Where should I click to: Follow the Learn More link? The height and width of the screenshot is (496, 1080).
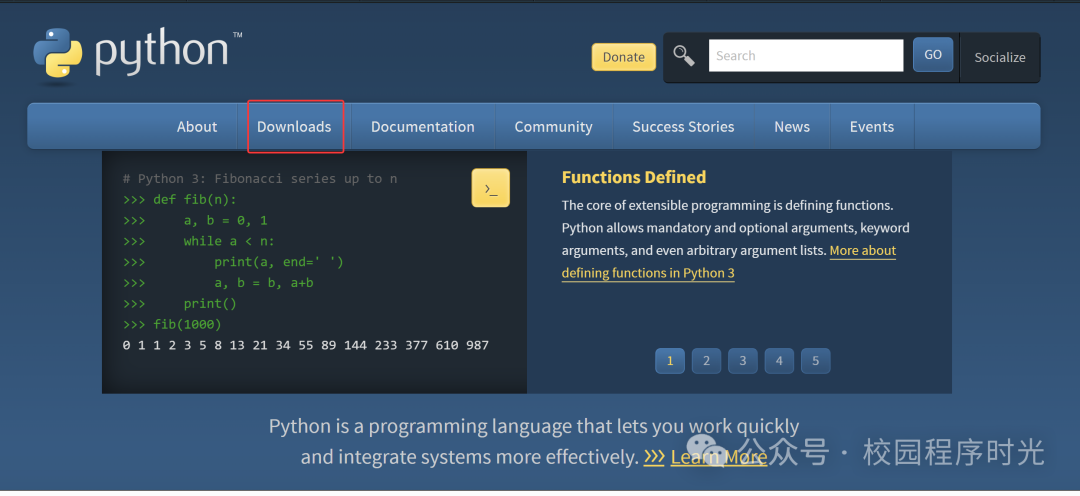tap(718, 457)
